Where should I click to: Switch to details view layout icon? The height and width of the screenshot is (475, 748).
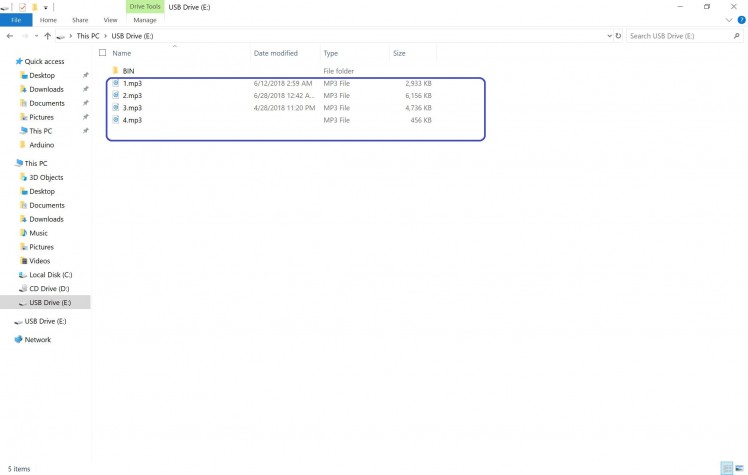pyautogui.click(x=727, y=468)
